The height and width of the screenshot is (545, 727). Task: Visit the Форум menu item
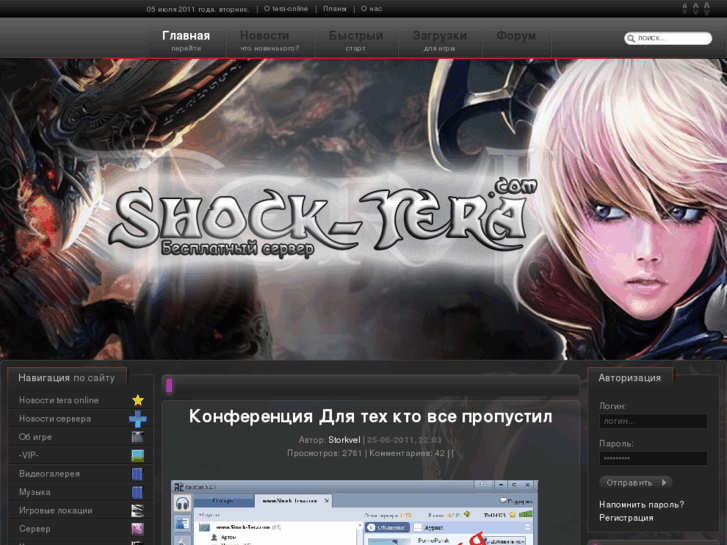click(516, 36)
